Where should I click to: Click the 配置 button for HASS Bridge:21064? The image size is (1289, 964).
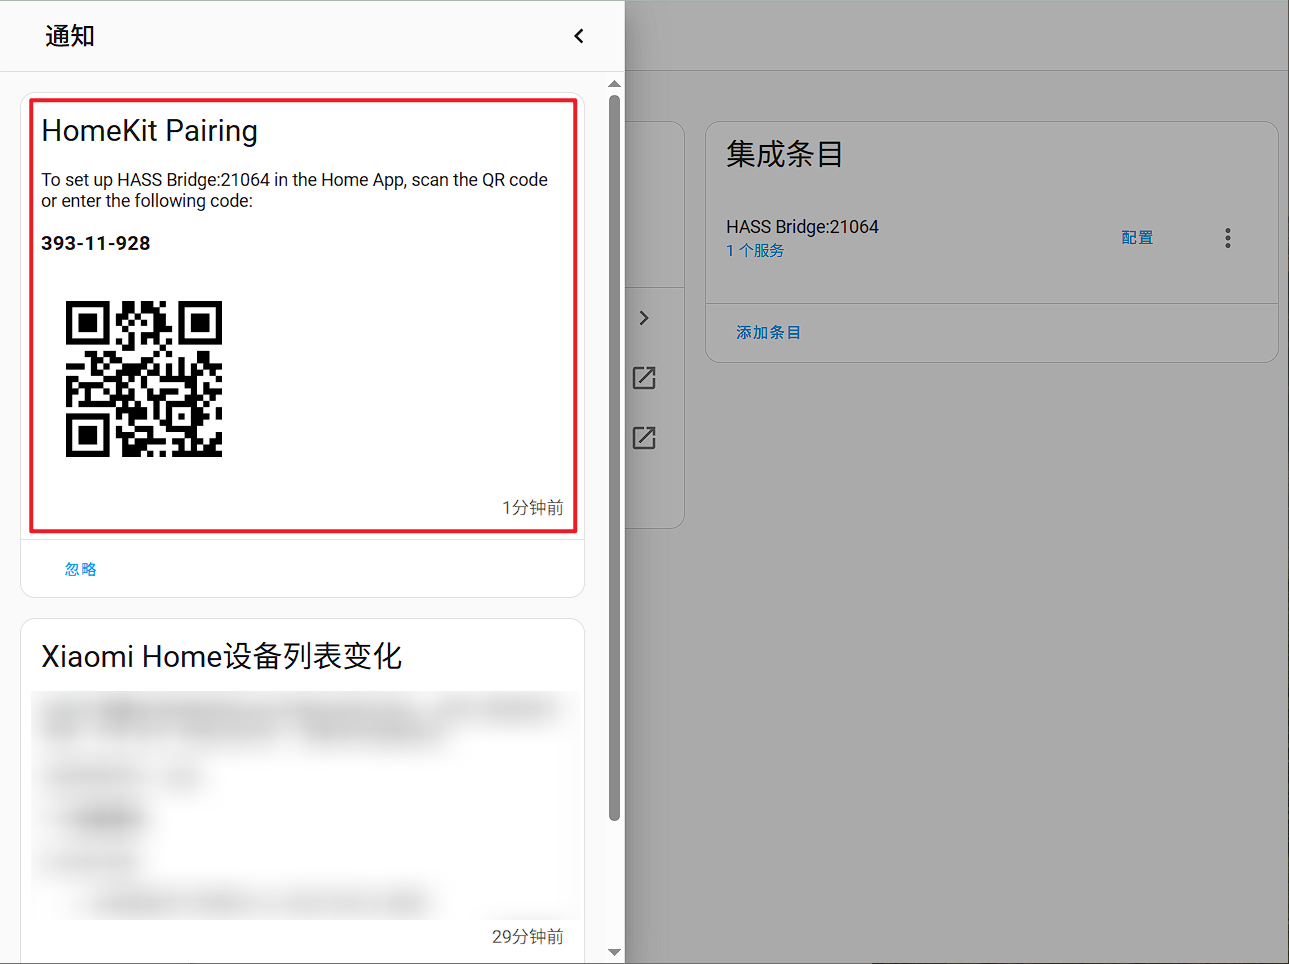click(x=1137, y=237)
